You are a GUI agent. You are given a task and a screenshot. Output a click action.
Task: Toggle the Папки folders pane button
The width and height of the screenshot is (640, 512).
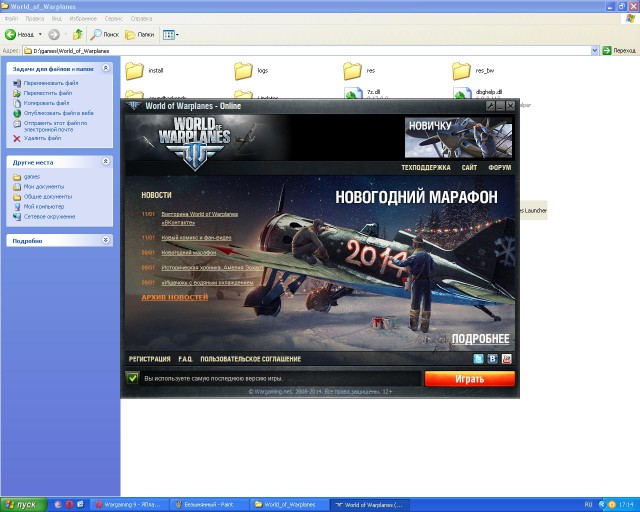(140, 35)
